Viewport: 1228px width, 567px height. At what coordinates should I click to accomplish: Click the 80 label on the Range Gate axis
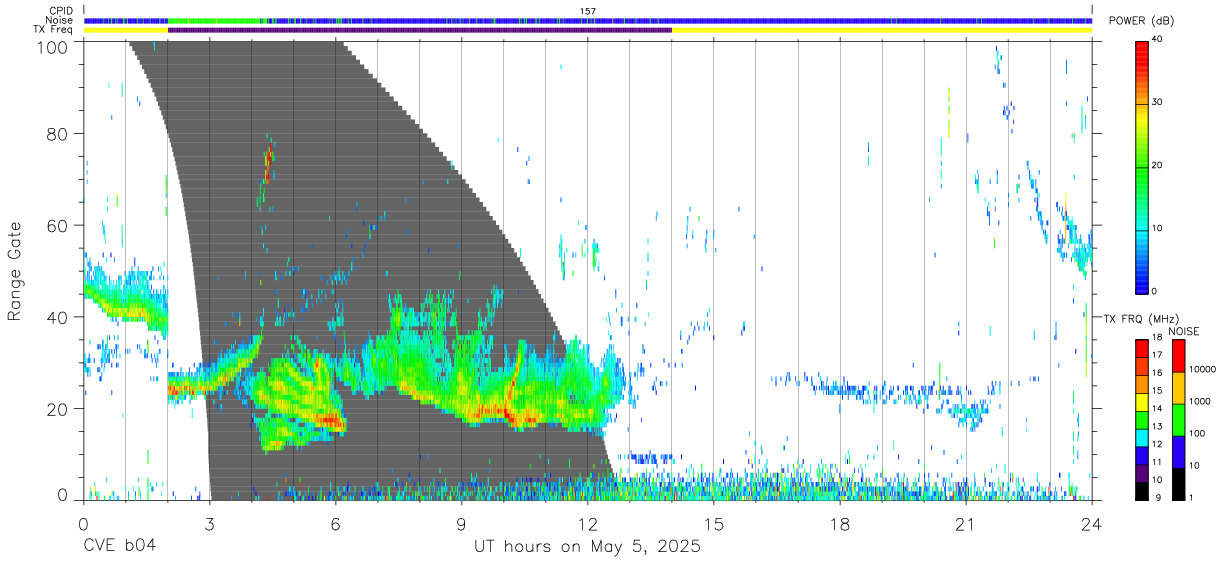click(59, 133)
